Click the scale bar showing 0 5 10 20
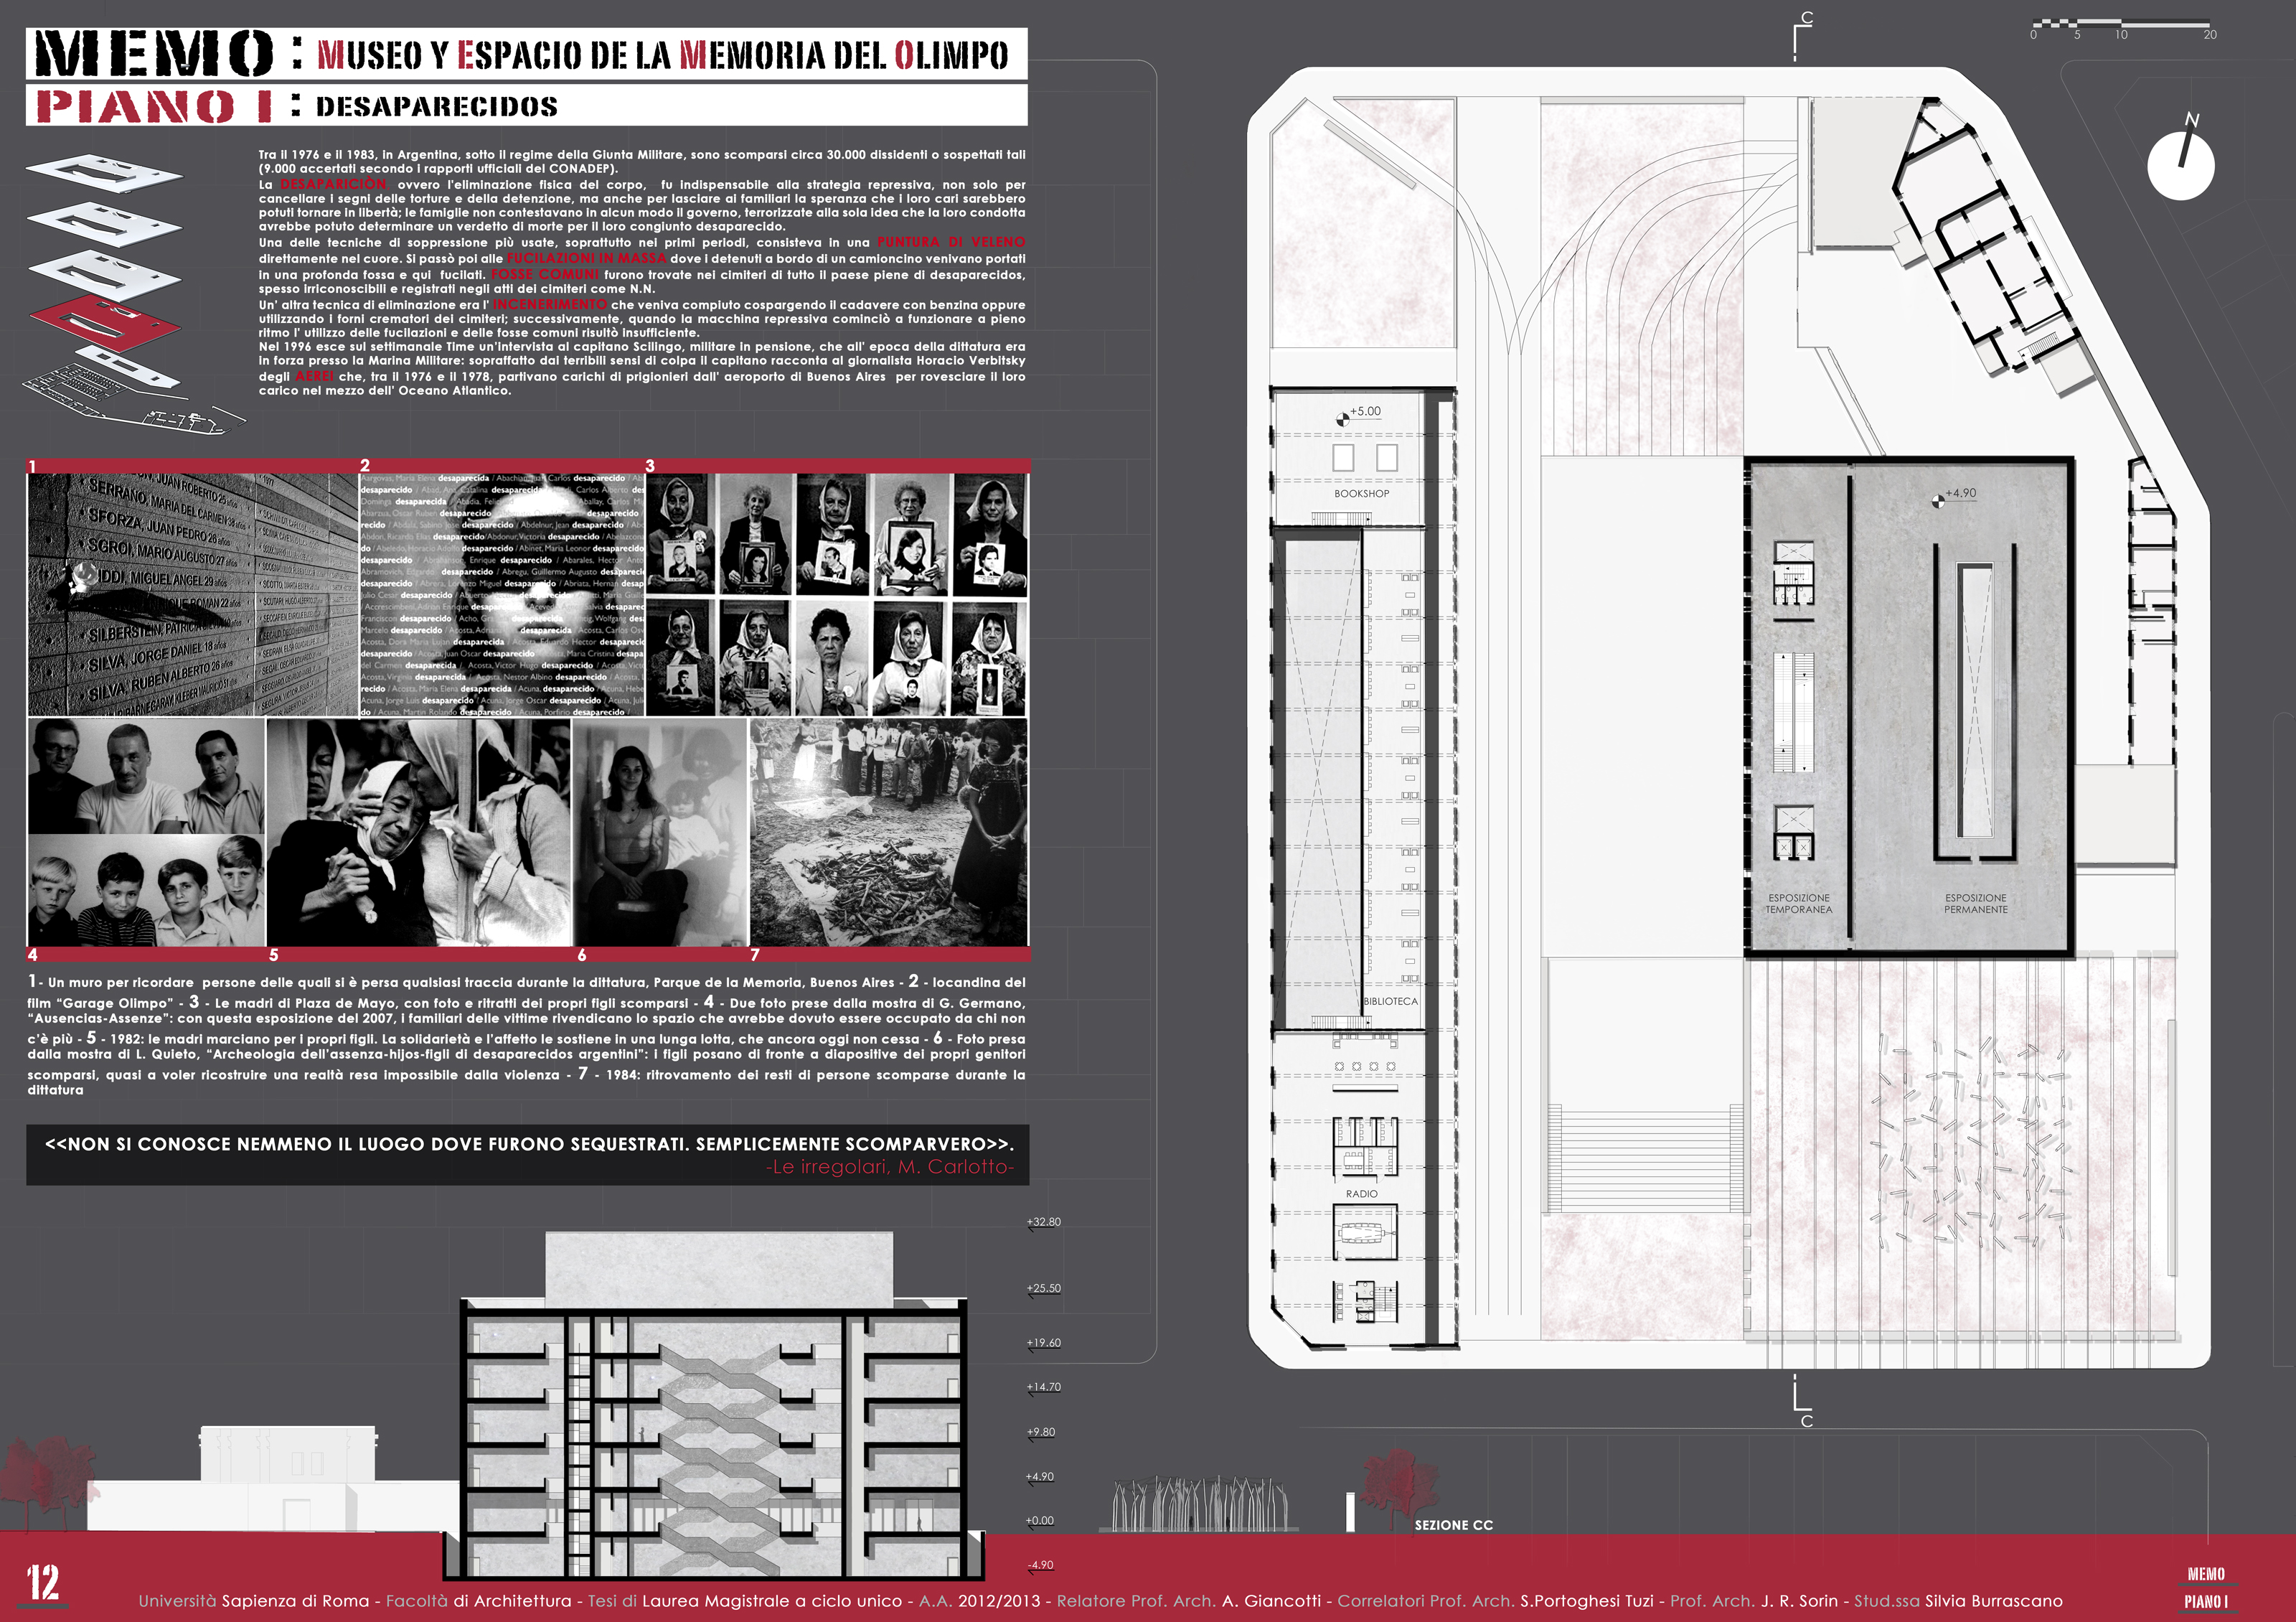Screen dimensions: 2296x1622 click(2123, 28)
